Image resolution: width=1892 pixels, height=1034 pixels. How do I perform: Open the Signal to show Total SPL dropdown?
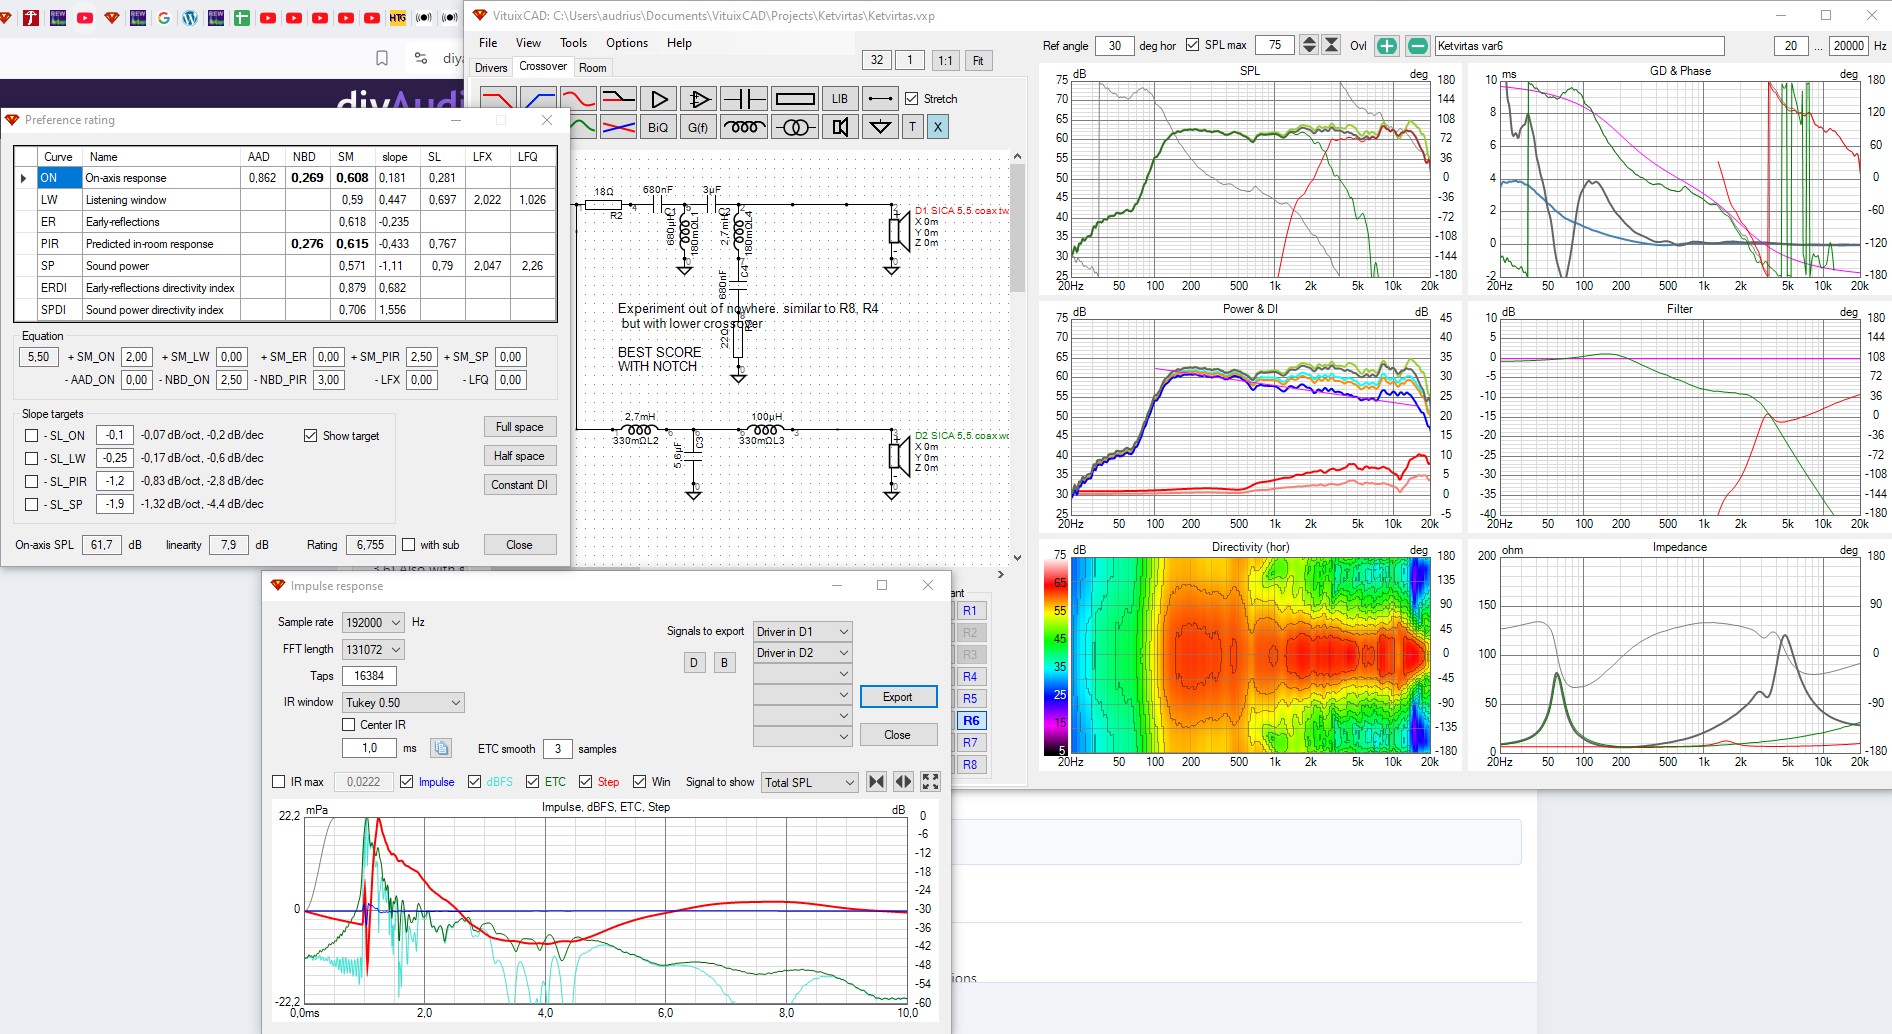tap(809, 783)
